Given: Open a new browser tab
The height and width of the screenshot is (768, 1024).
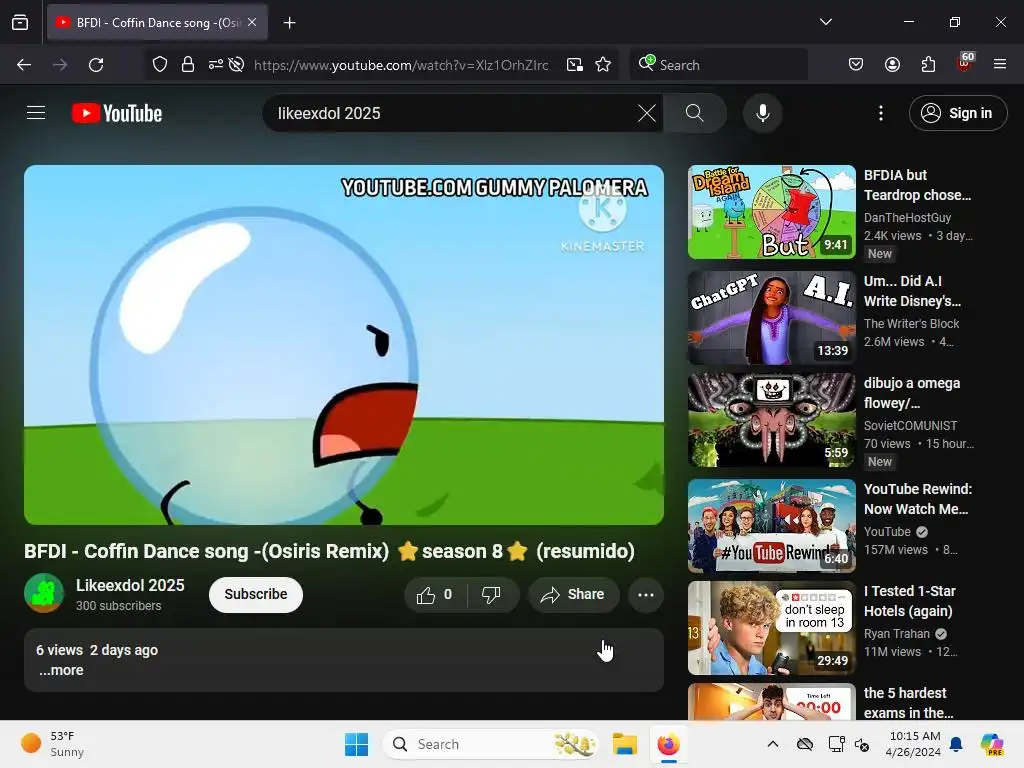Looking at the screenshot, I should 289,23.
